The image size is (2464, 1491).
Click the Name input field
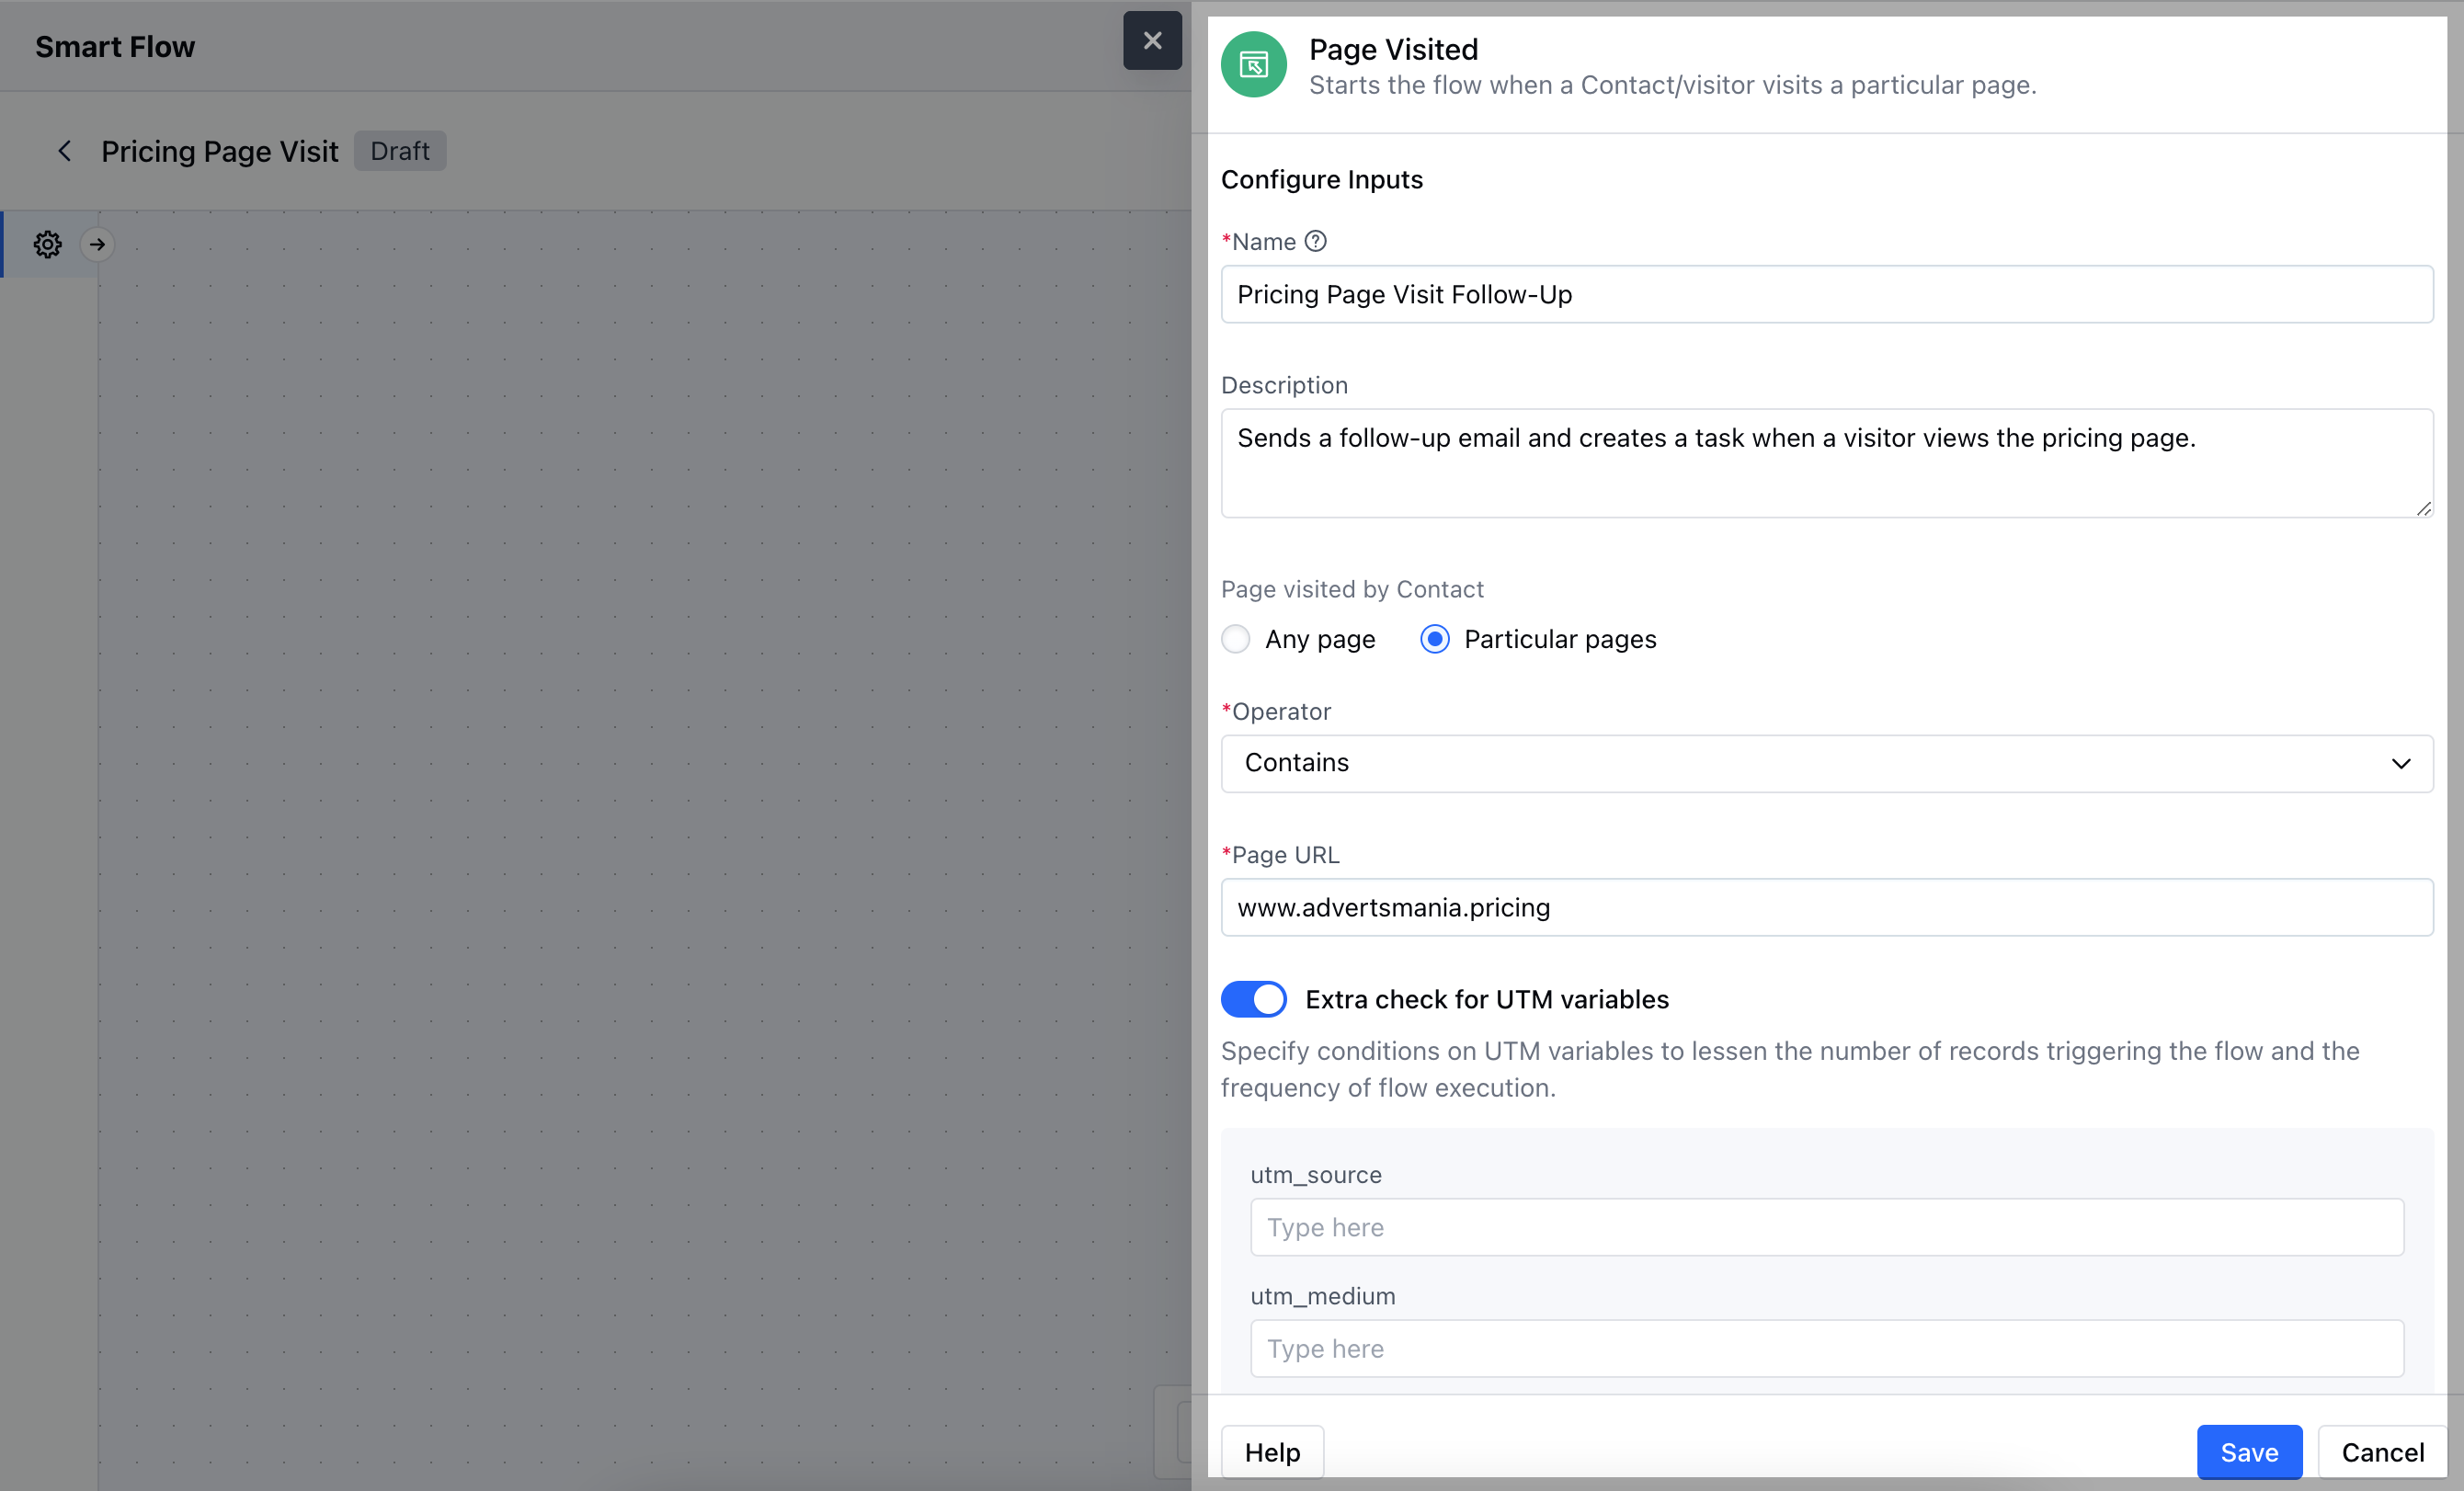(1827, 294)
